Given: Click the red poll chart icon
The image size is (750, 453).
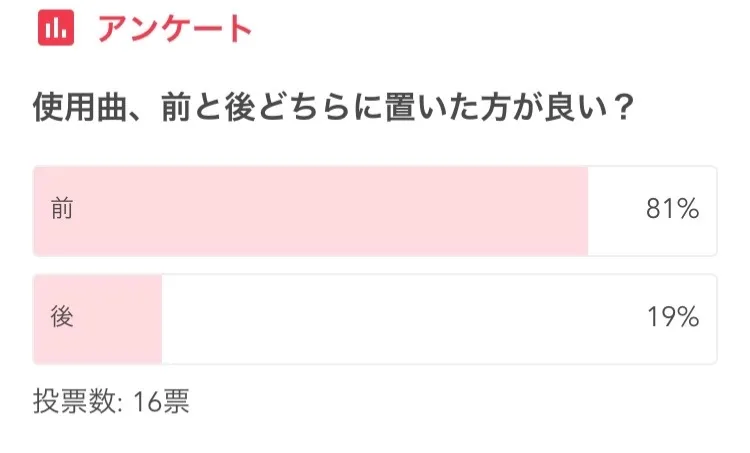Looking at the screenshot, I should [x=57, y=29].
